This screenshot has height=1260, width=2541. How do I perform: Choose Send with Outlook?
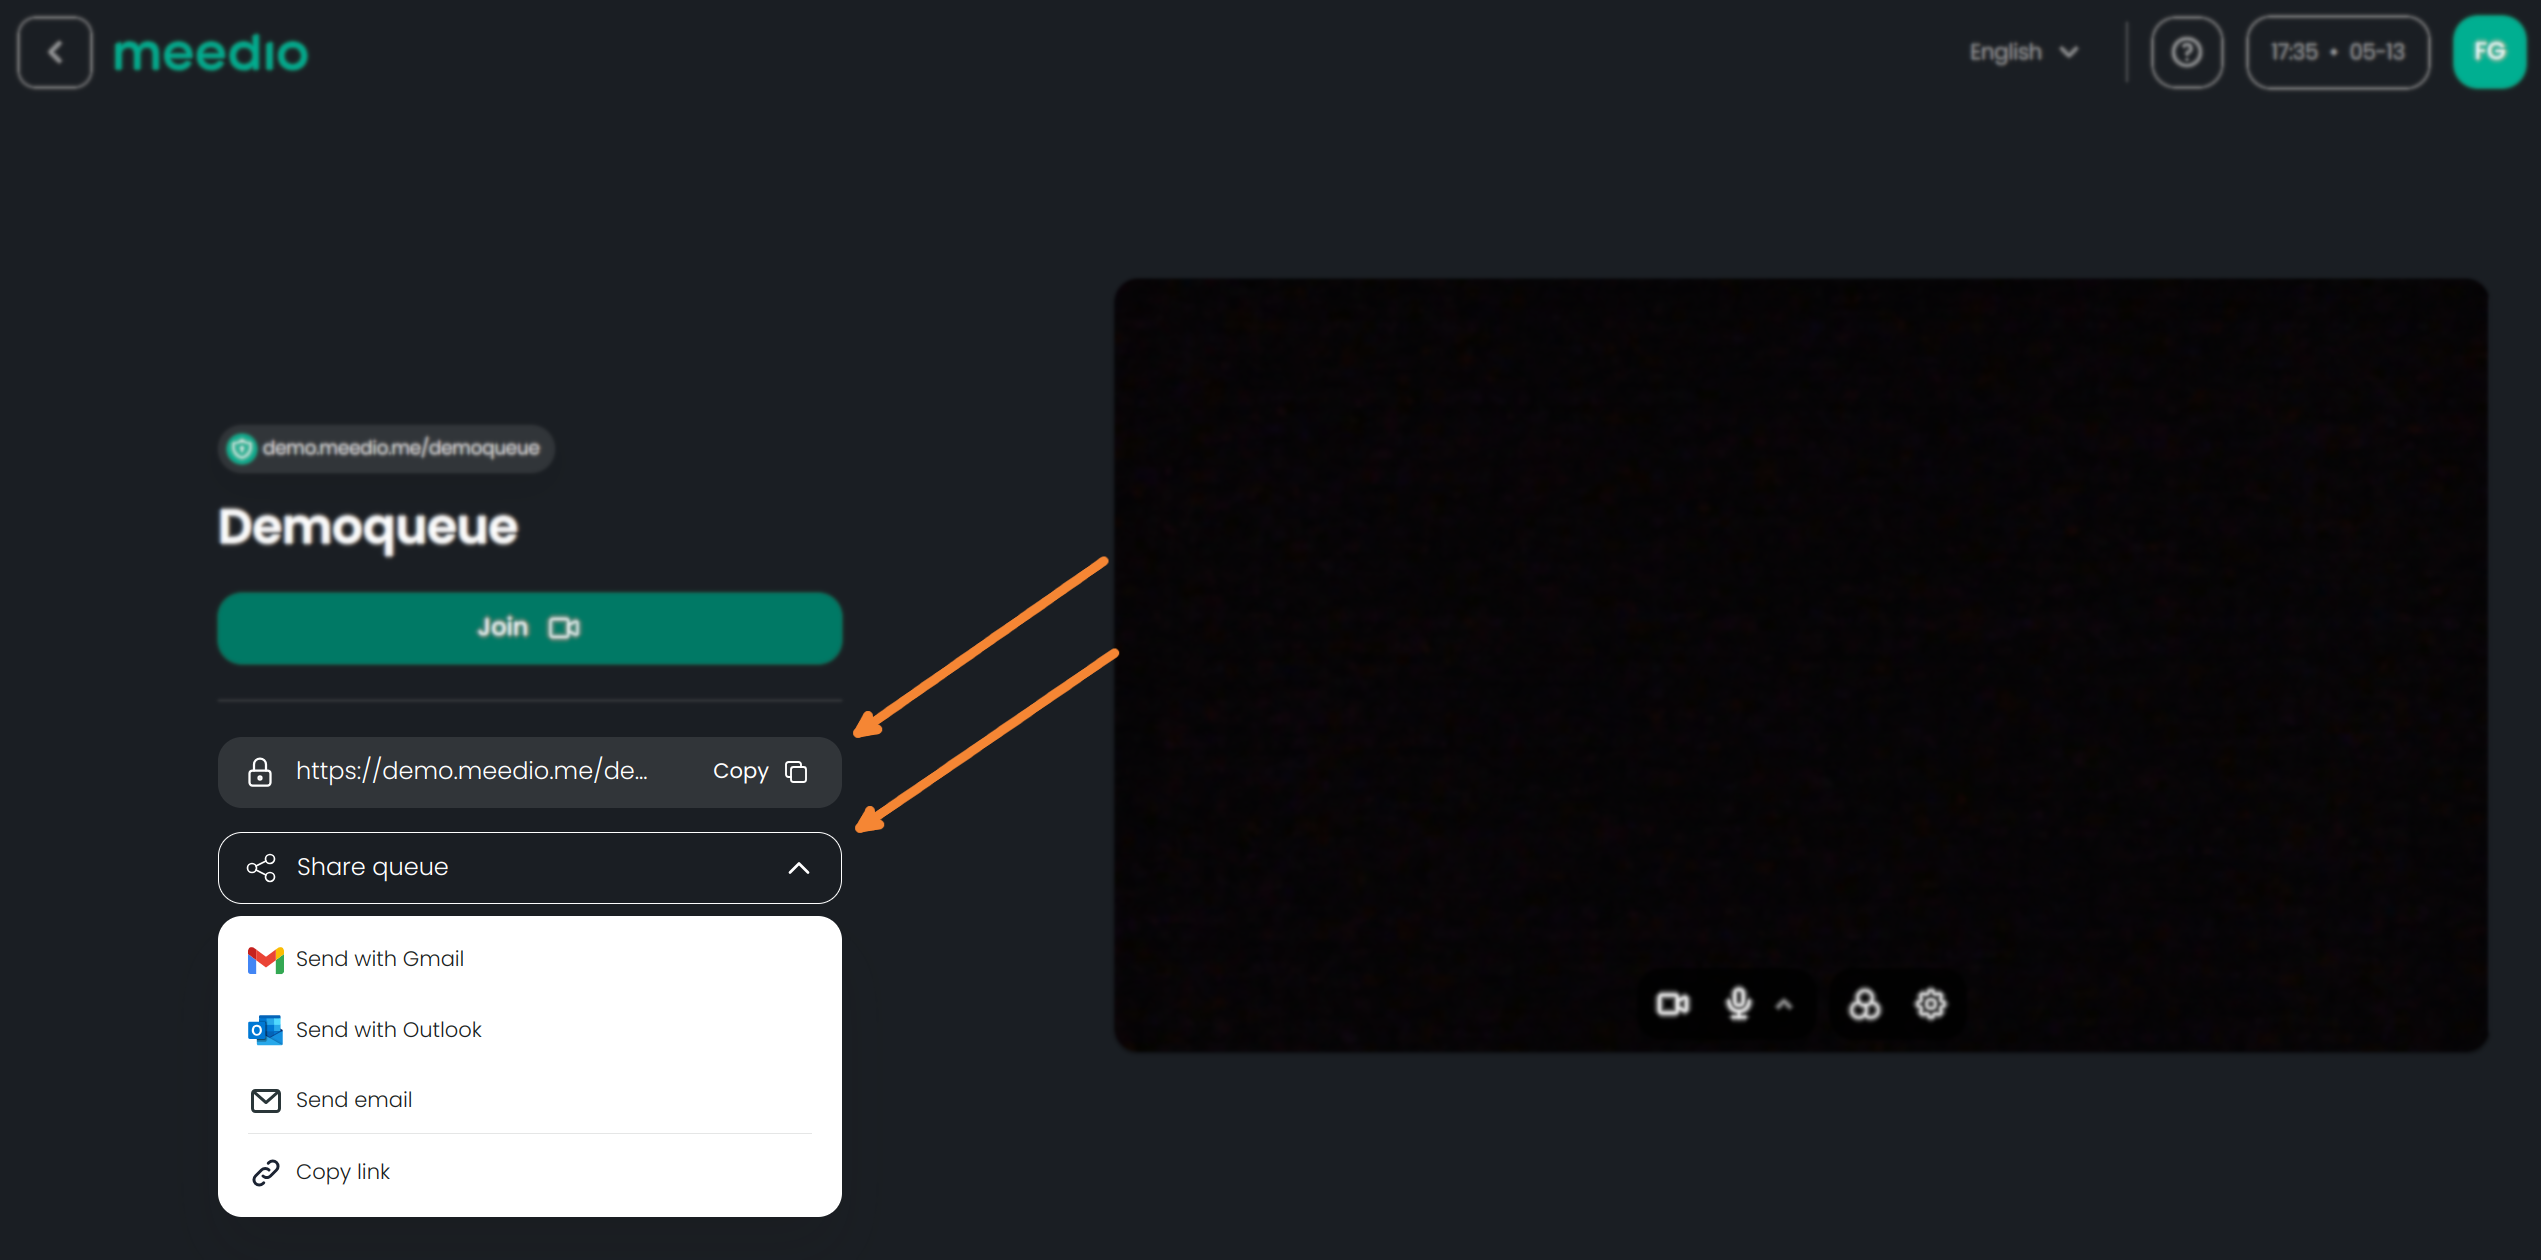529,1030
